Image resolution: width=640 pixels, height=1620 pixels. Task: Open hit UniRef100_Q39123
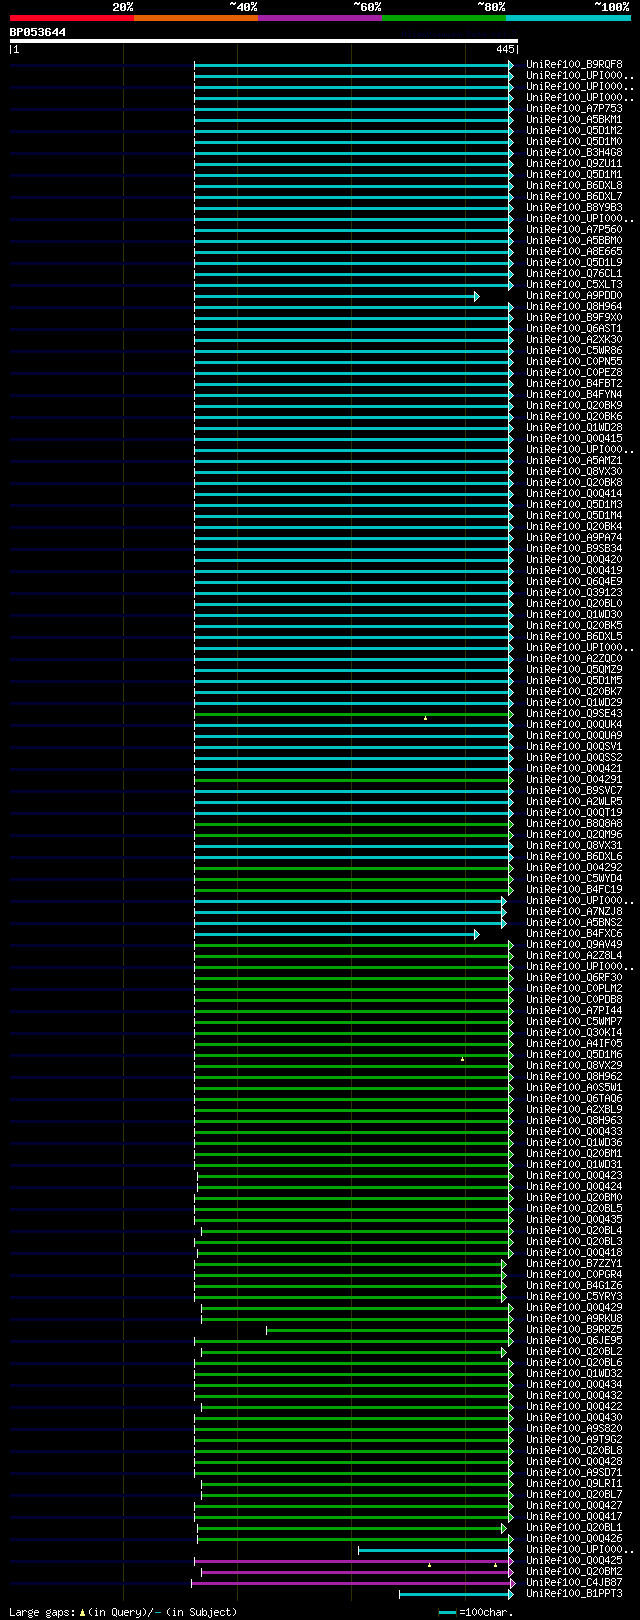click(x=574, y=592)
